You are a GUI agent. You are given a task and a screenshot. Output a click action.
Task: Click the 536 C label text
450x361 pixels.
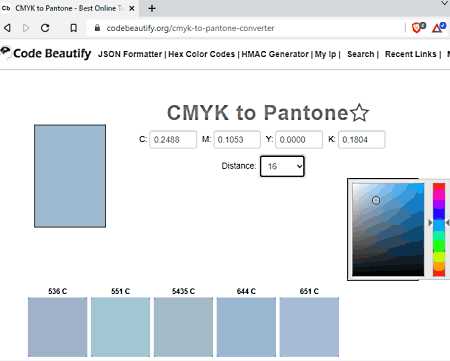tap(58, 291)
